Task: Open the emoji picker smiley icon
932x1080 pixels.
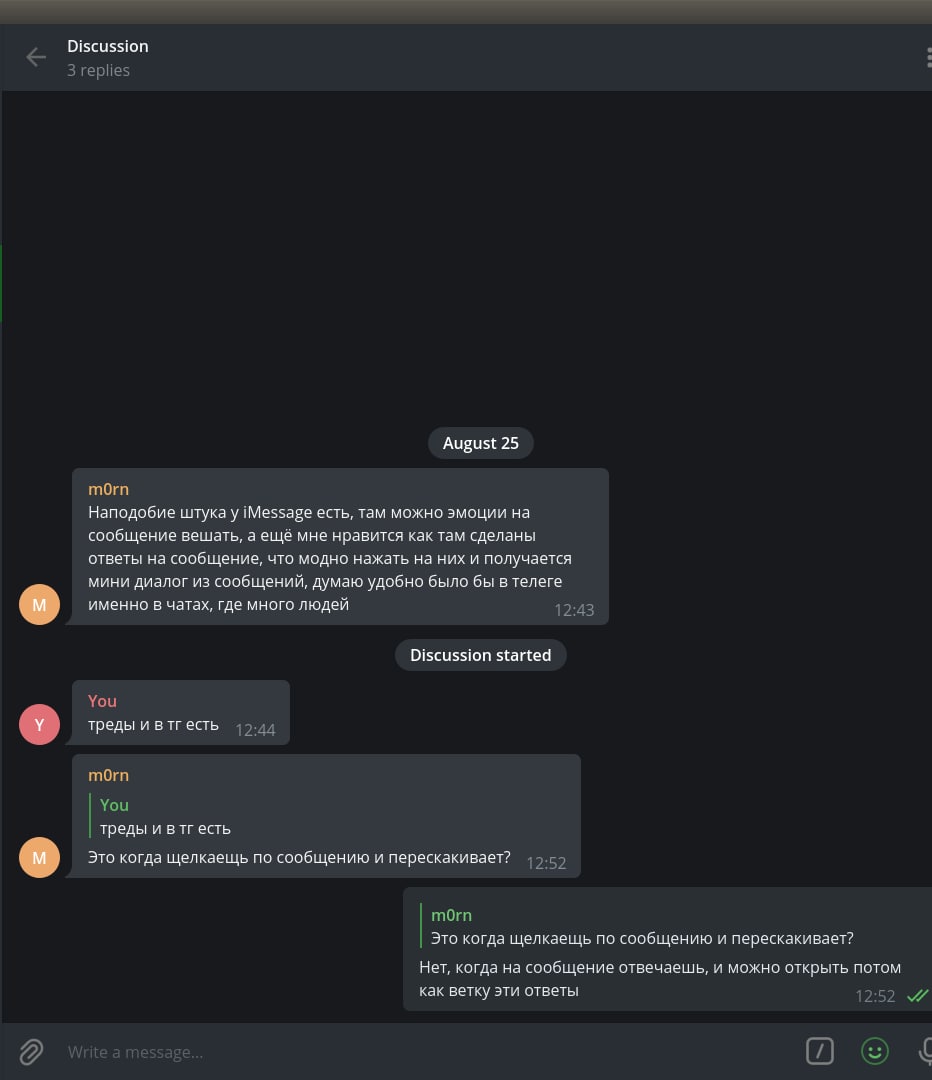Action: pyautogui.click(x=875, y=1051)
